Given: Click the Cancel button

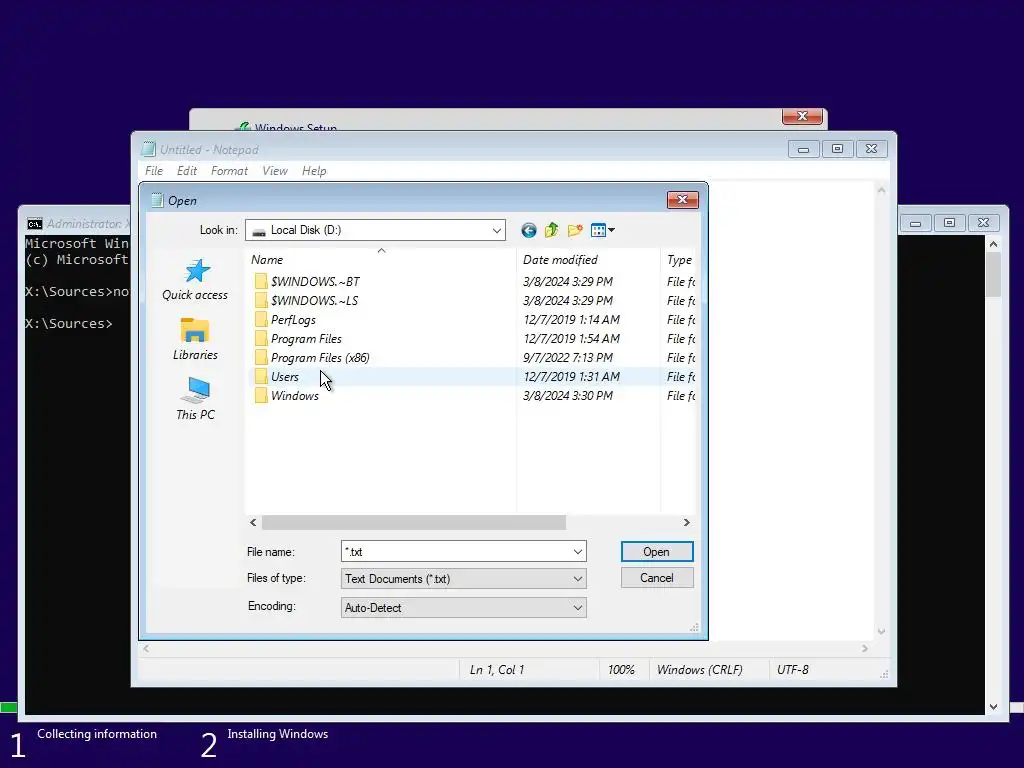Looking at the screenshot, I should (x=657, y=578).
